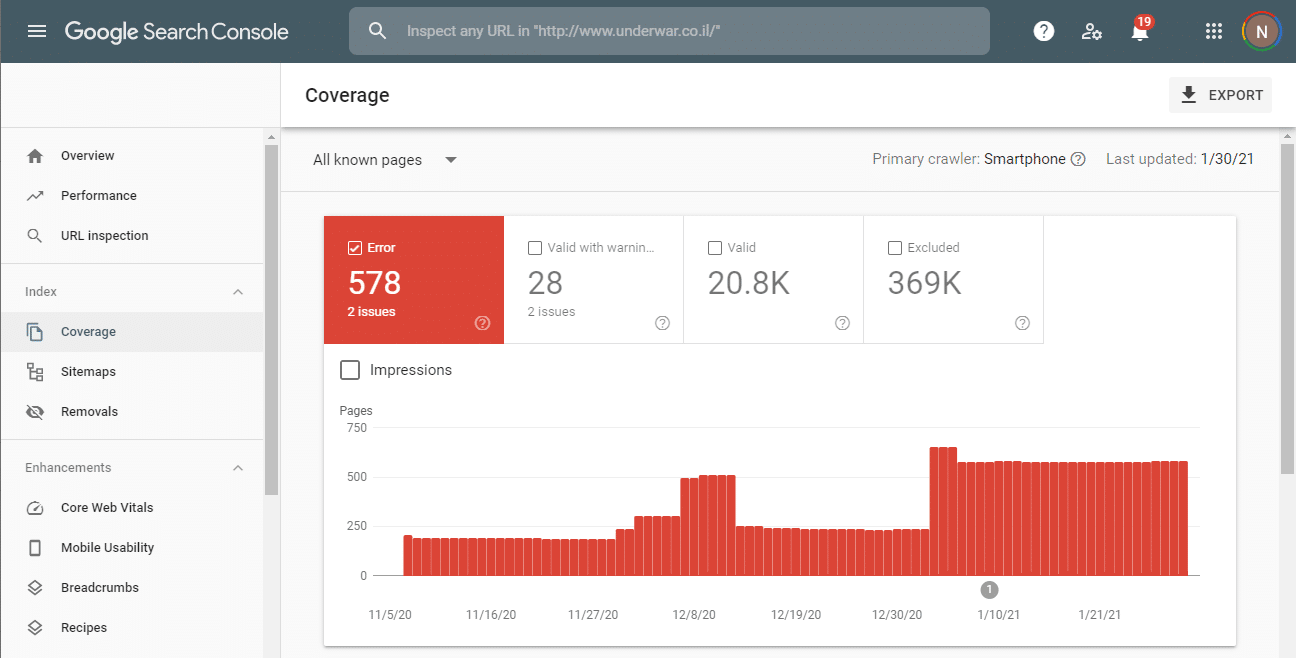This screenshot has height=658, width=1296.
Task: Click the Coverage pages icon
Action: [35, 332]
